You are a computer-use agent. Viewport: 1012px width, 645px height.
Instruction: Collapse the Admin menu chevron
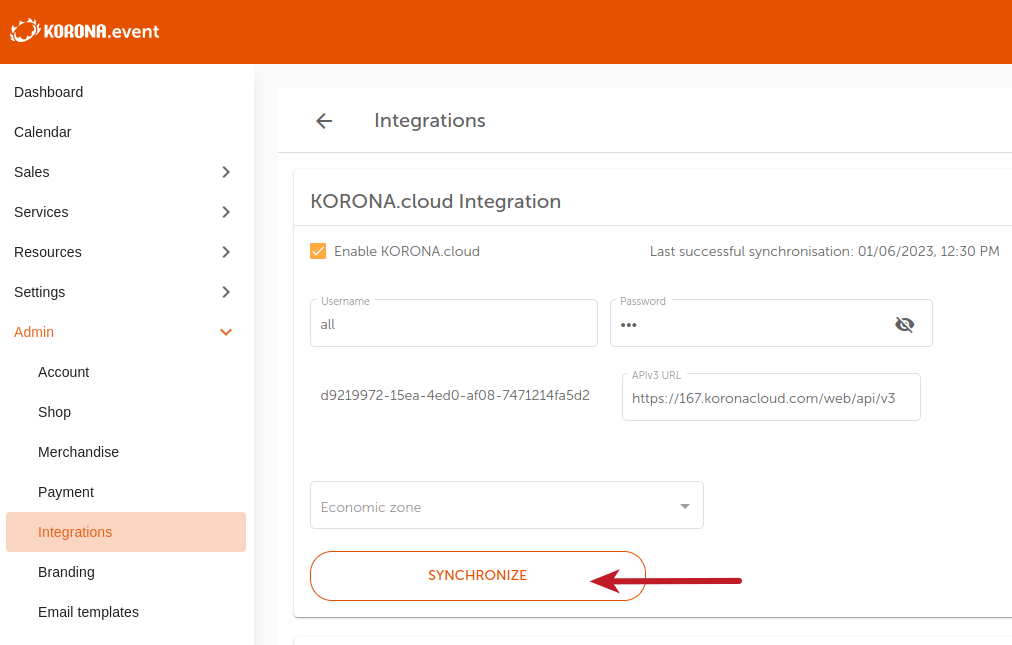click(x=226, y=332)
